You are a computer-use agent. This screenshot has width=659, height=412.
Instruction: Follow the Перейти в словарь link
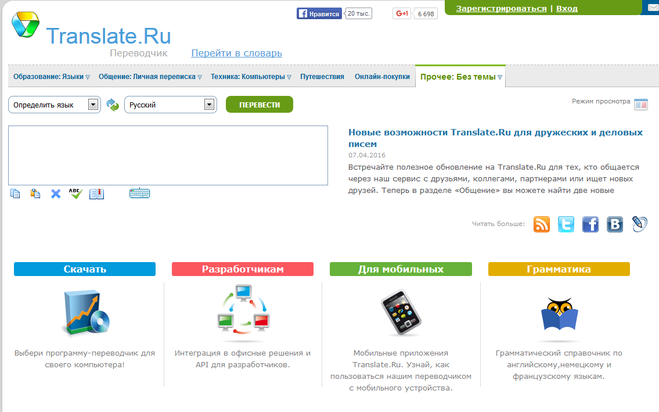(x=236, y=51)
